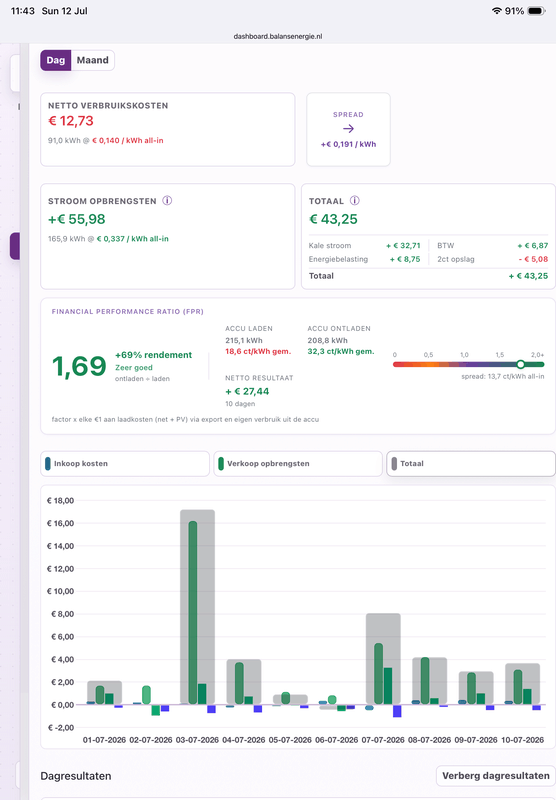Click the net consumption cost € 12,73
This screenshot has width=556, height=800.
(71, 121)
